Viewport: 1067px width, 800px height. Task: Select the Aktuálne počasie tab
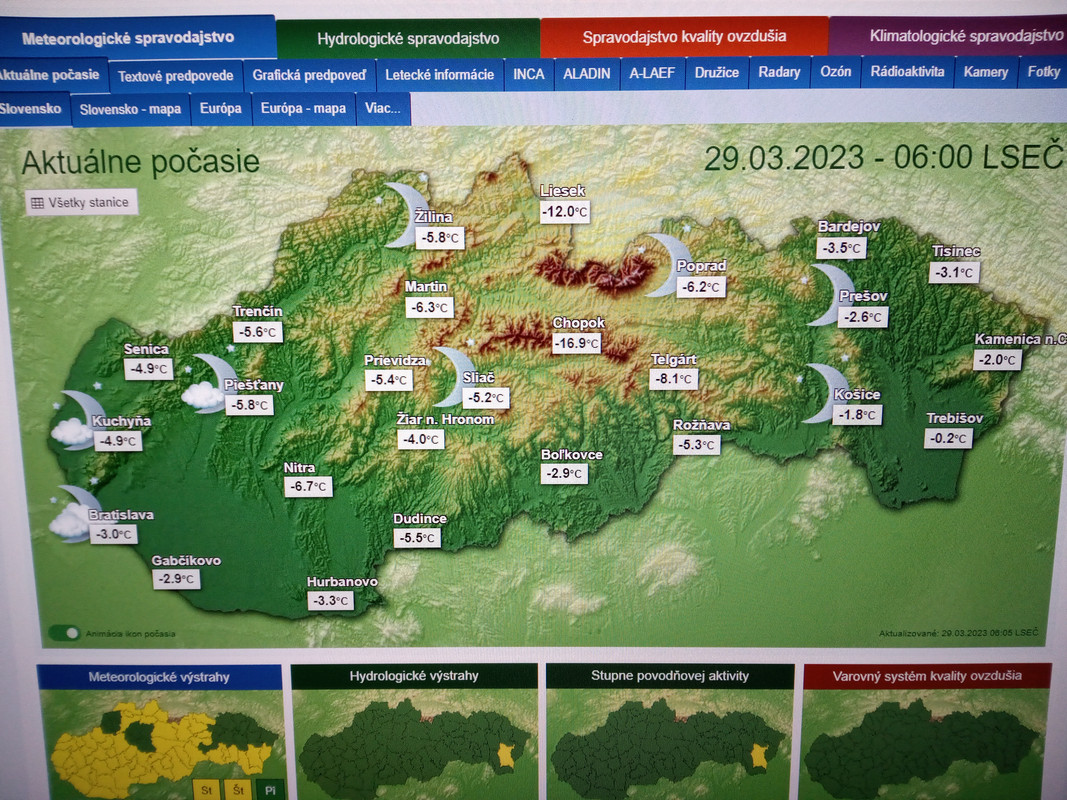[53, 75]
